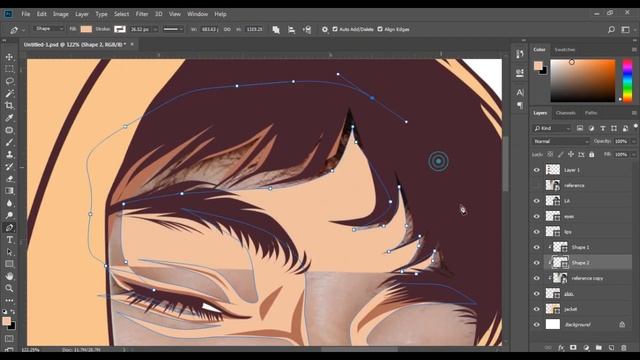Add a layer style with fx button
The image size is (640, 360).
pos(561,347)
